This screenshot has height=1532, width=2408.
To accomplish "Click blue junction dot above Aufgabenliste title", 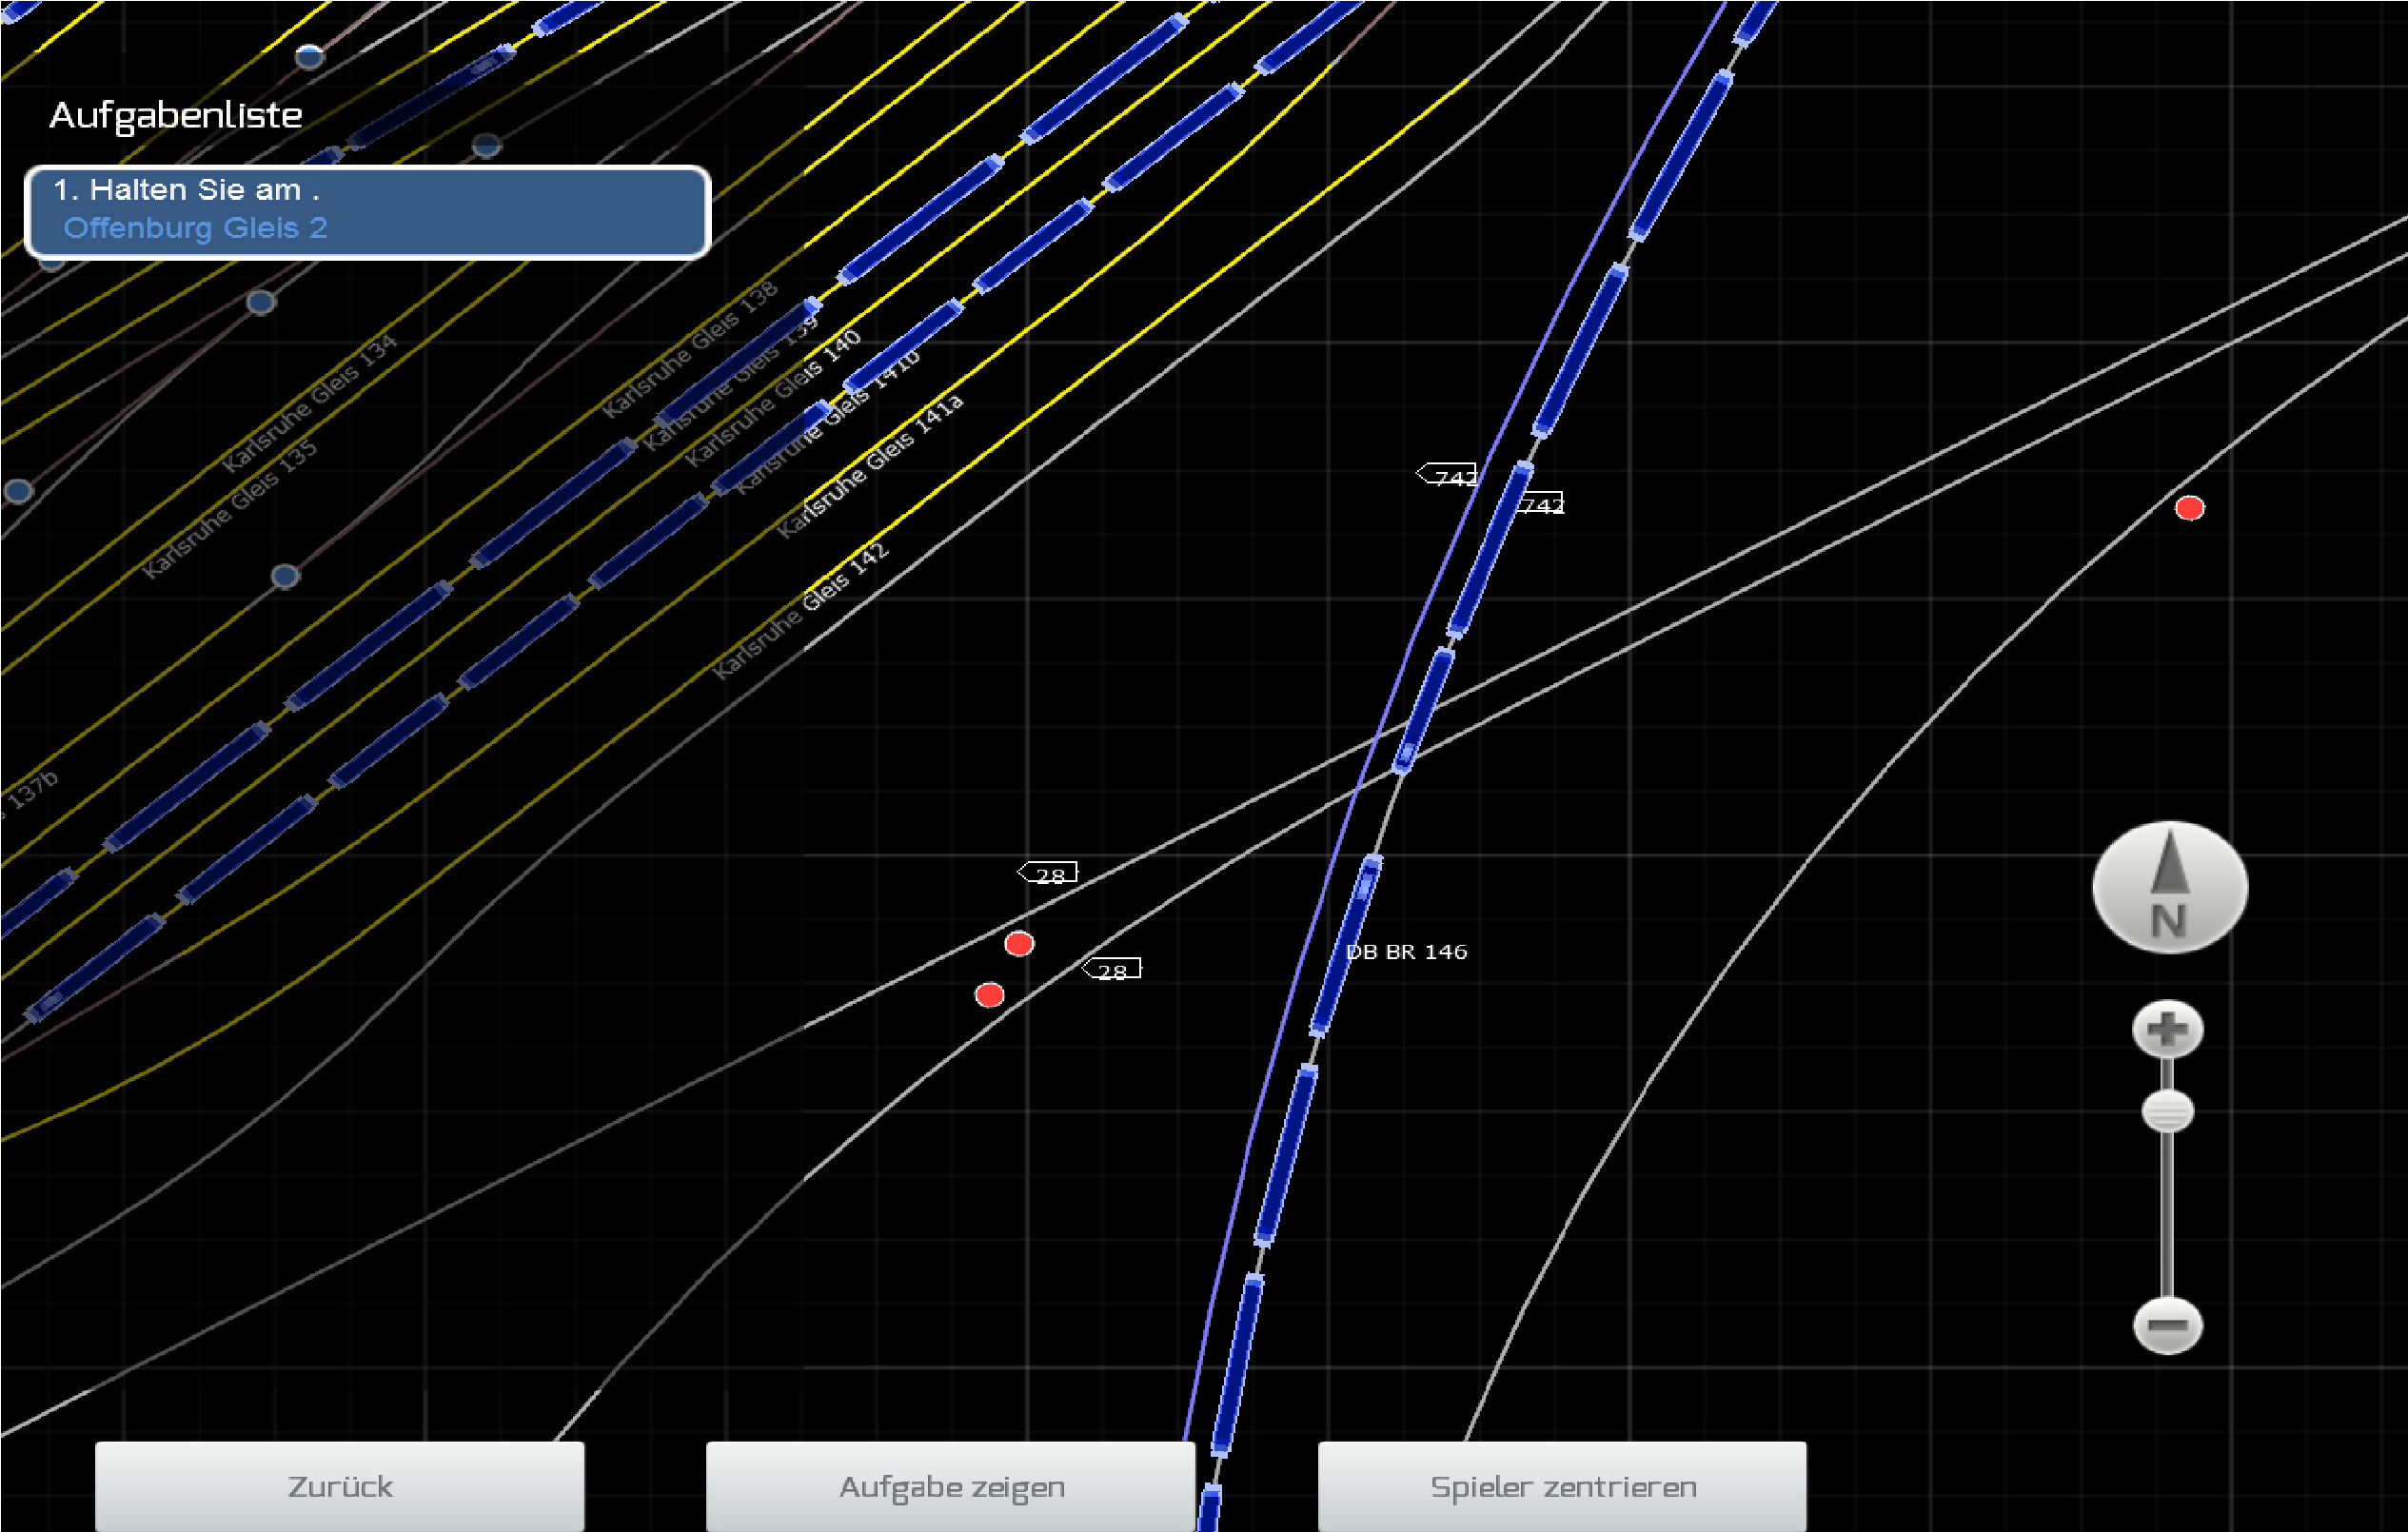I will pos(309,56).
